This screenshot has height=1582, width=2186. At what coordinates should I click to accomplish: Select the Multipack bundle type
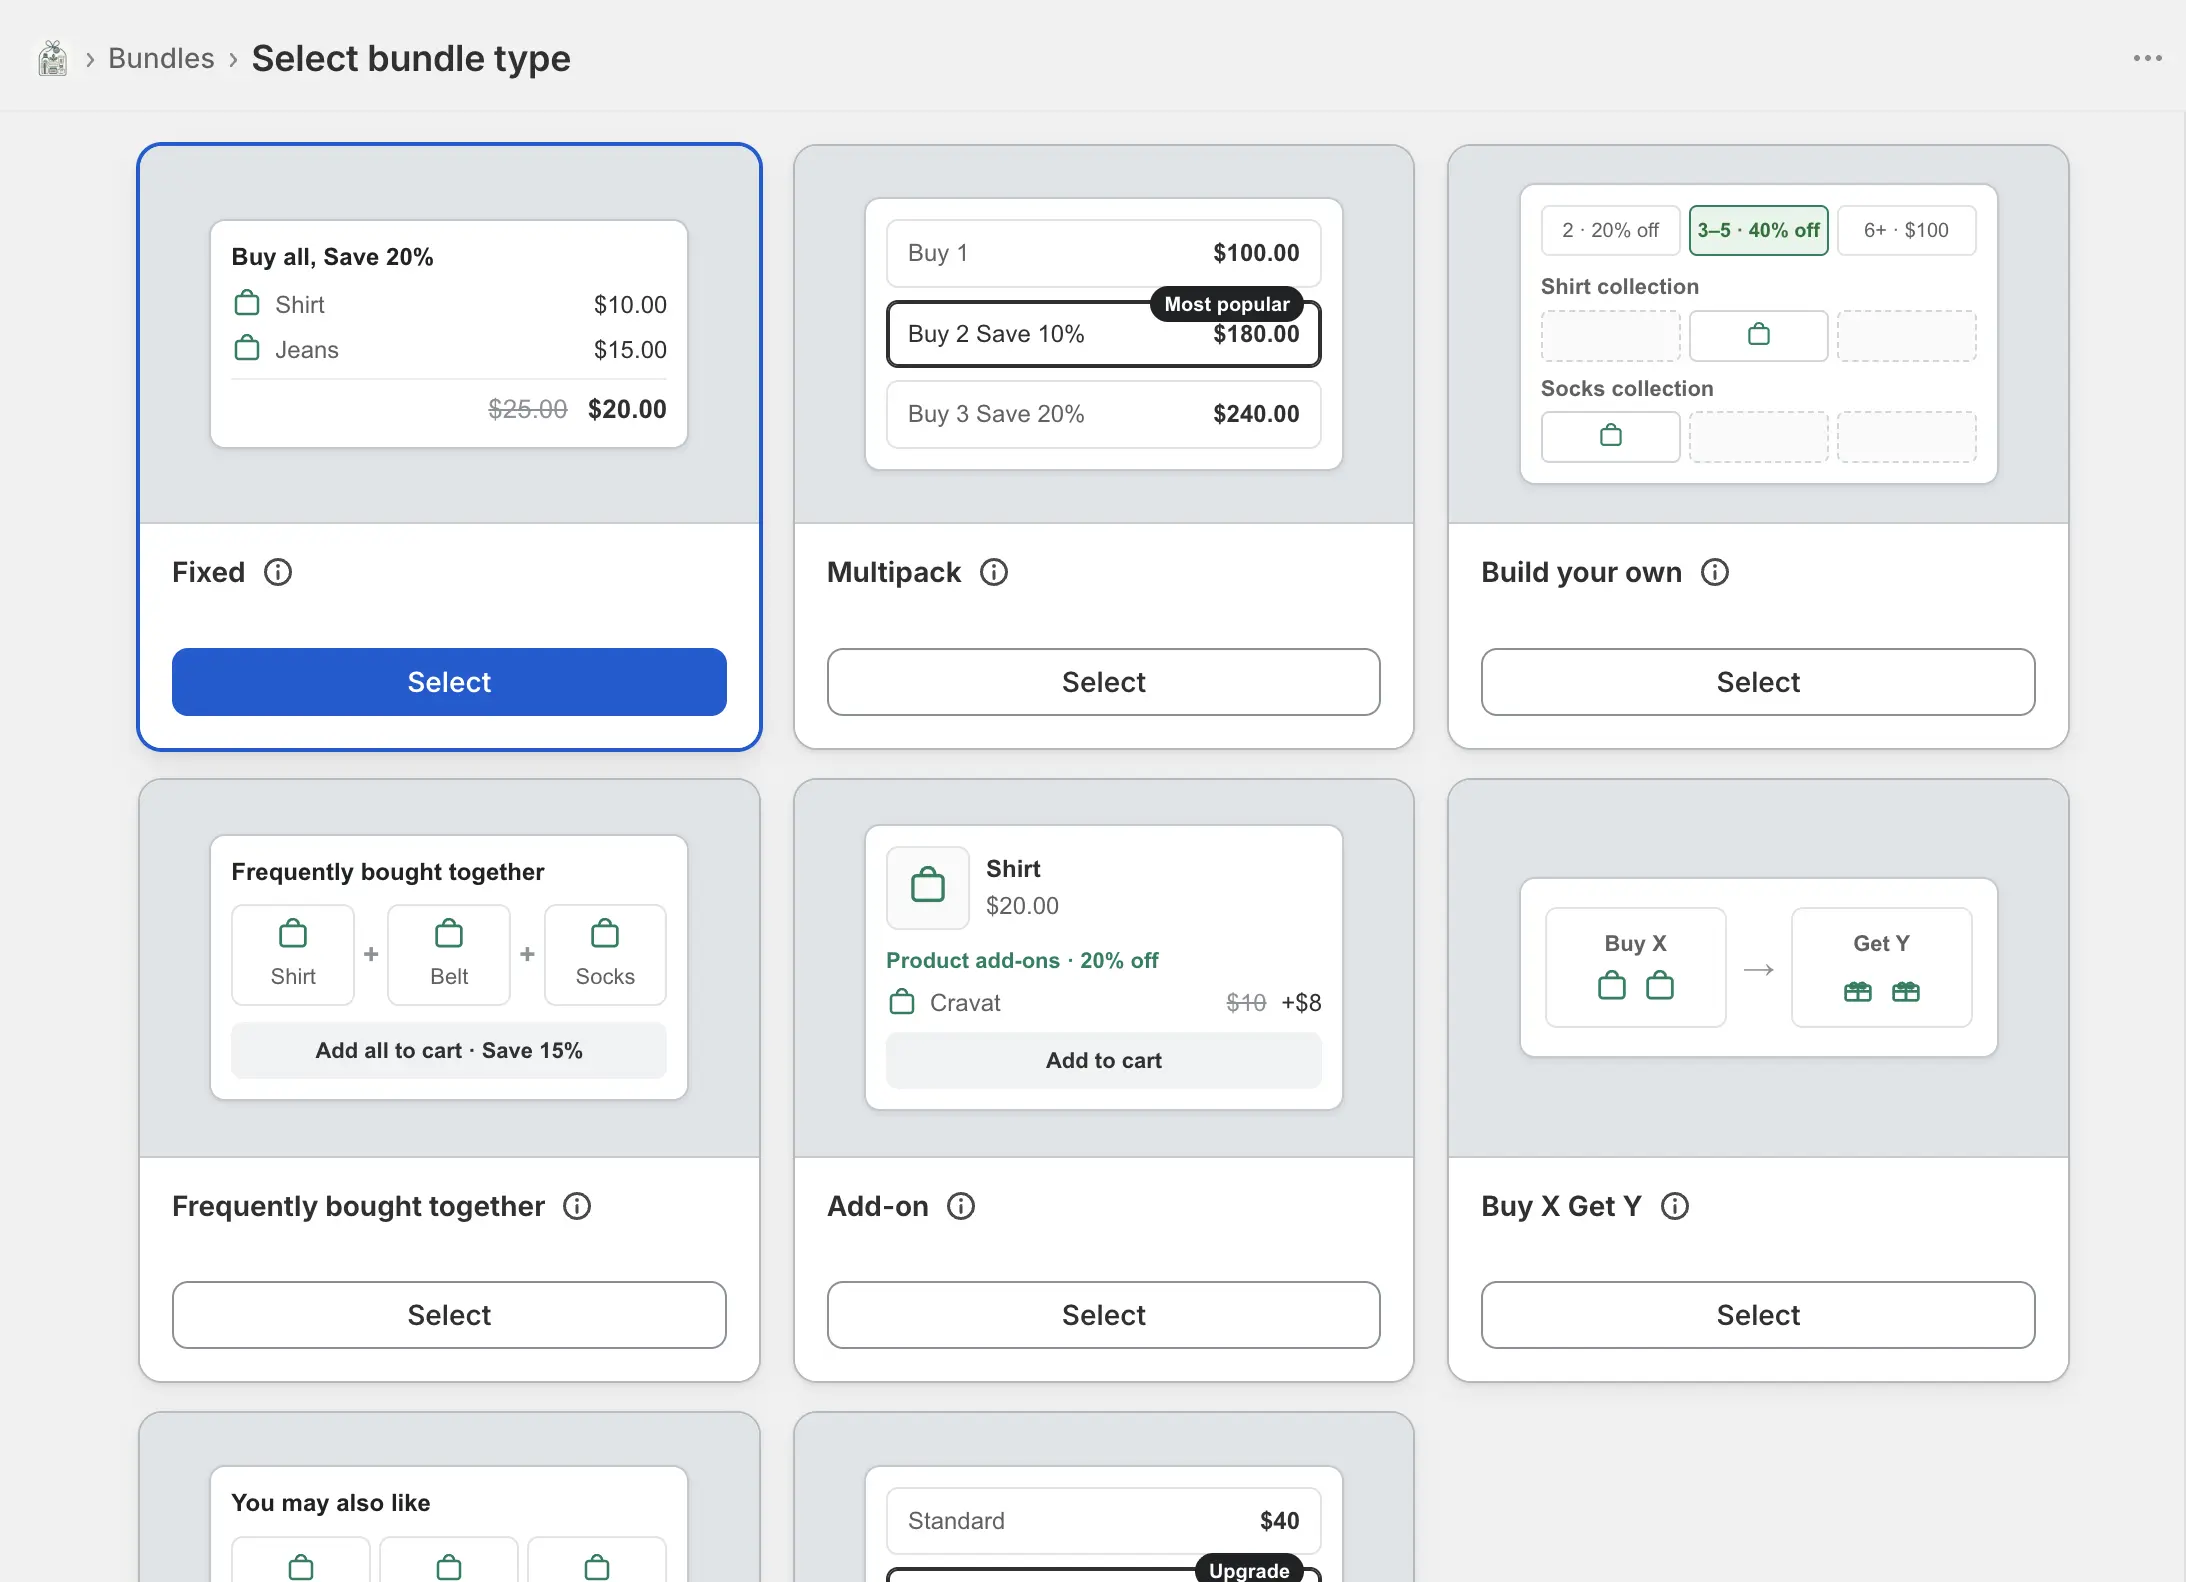pos(1104,682)
